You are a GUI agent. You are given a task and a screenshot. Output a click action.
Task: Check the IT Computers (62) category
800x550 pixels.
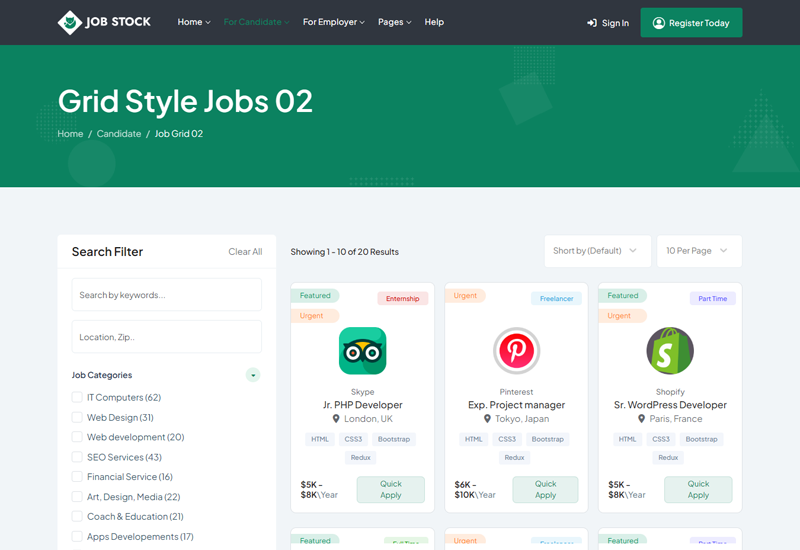pyautogui.click(x=77, y=397)
